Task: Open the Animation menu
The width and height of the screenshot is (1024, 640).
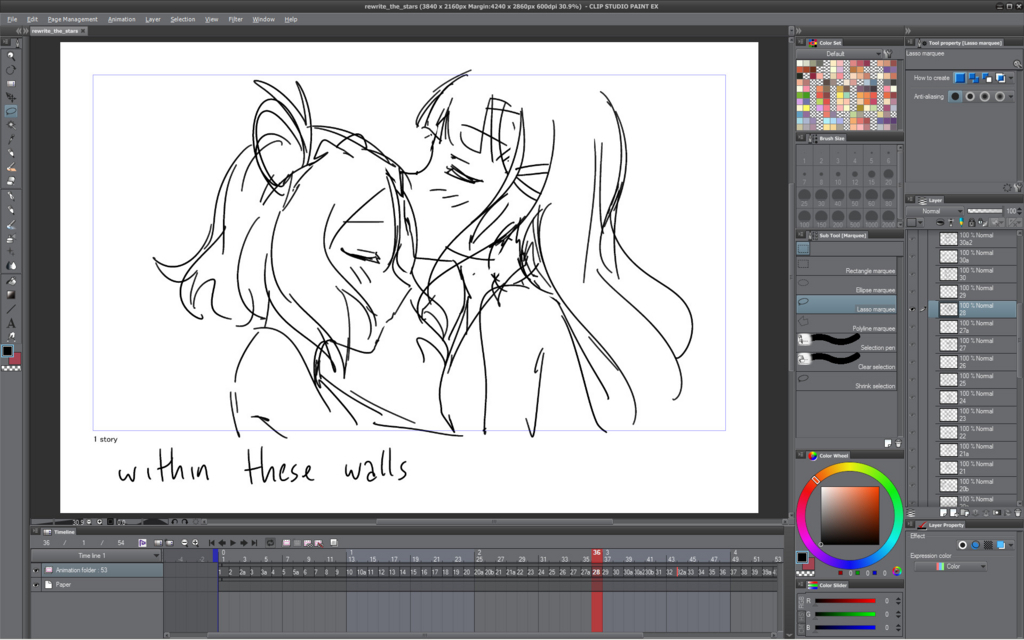Action: coord(121,19)
